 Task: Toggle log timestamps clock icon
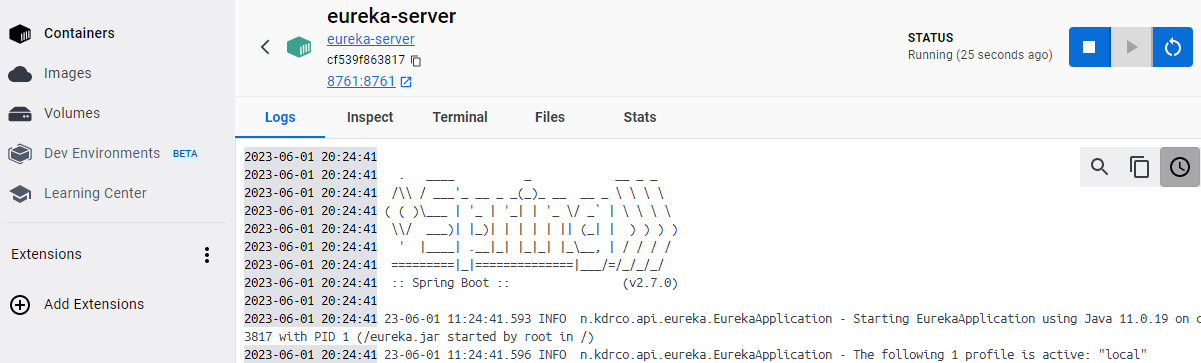point(1180,167)
